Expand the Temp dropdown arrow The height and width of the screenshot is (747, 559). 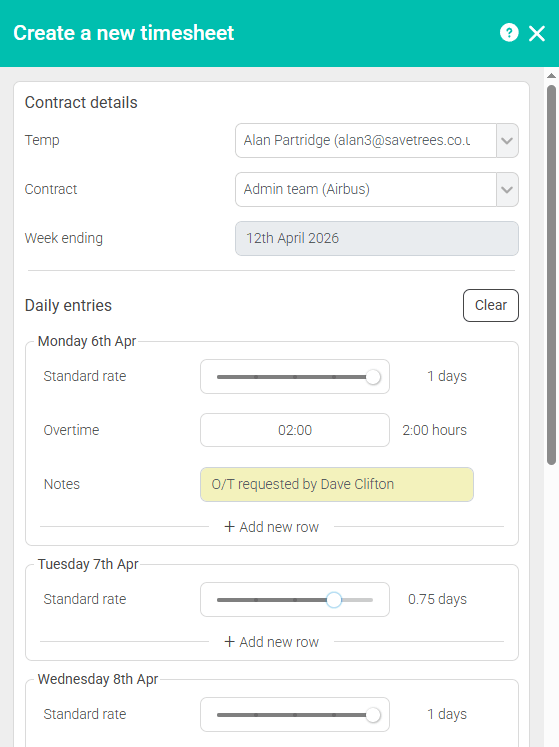(x=507, y=141)
